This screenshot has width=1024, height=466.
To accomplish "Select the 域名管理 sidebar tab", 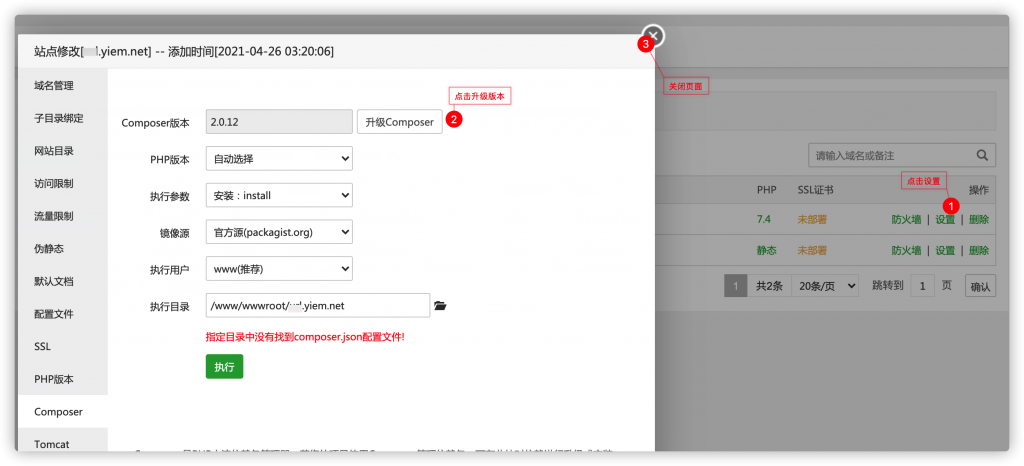I will click(63, 85).
